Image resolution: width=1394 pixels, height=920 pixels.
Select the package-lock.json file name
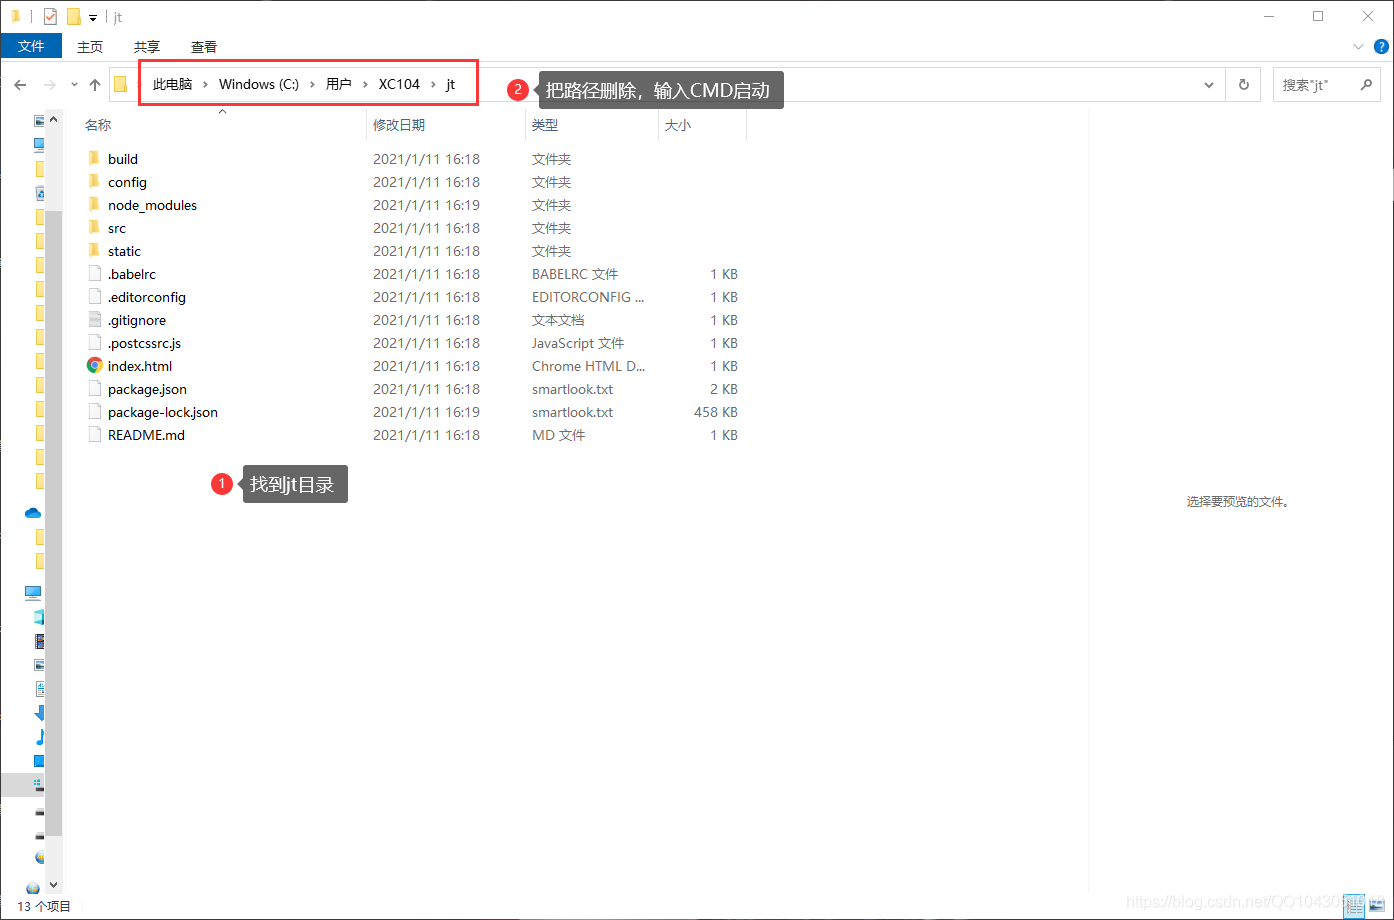(x=163, y=412)
